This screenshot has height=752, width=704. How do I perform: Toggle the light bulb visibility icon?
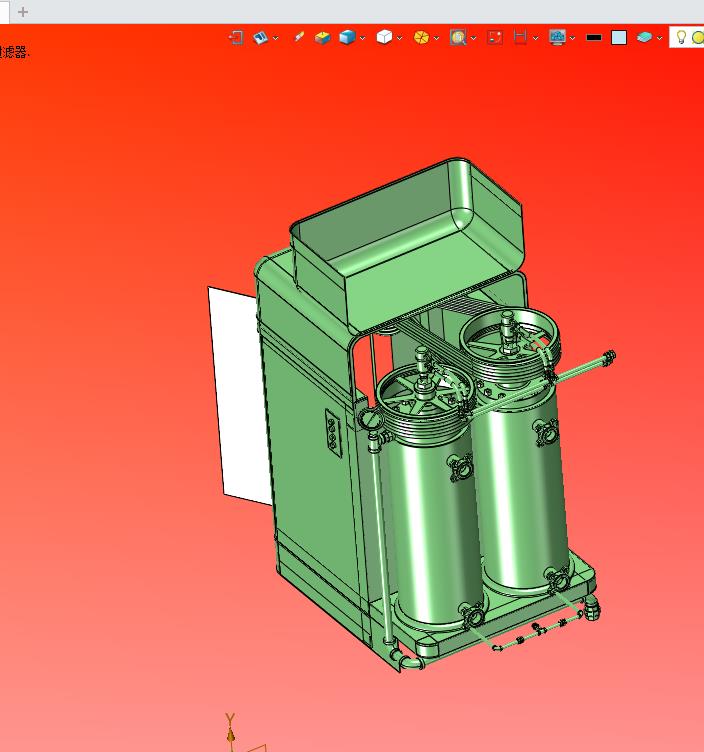click(681, 37)
